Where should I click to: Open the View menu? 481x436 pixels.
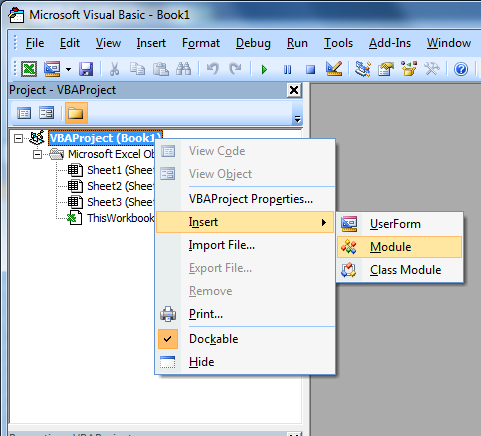coord(108,43)
